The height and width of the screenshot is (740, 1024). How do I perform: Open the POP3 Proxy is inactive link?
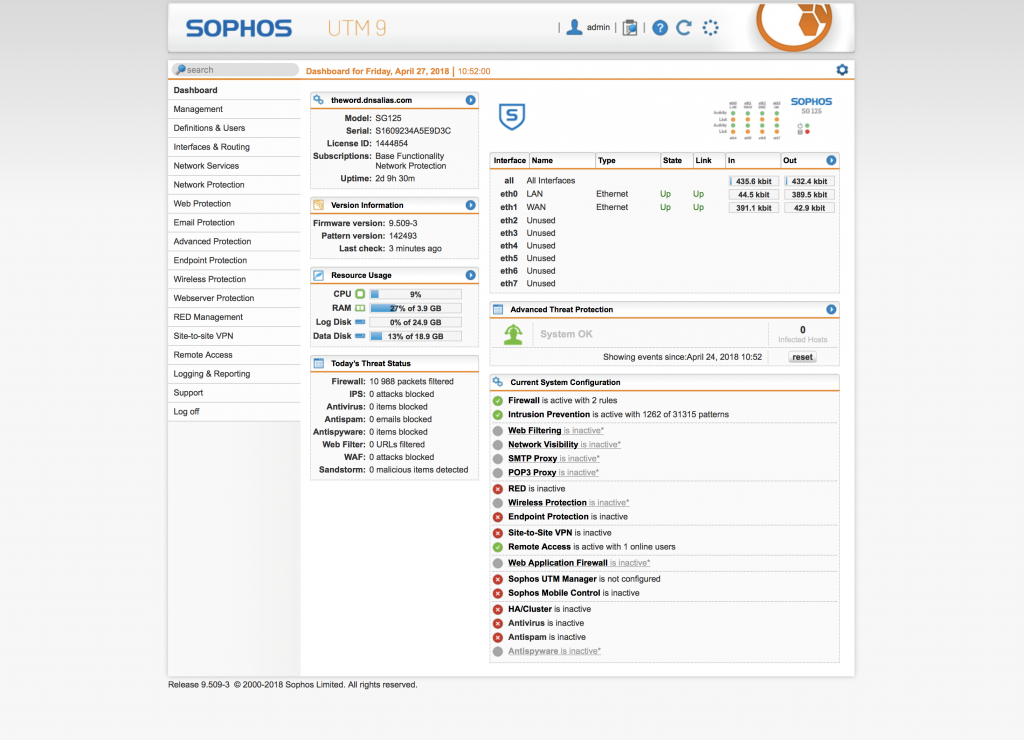[553, 473]
